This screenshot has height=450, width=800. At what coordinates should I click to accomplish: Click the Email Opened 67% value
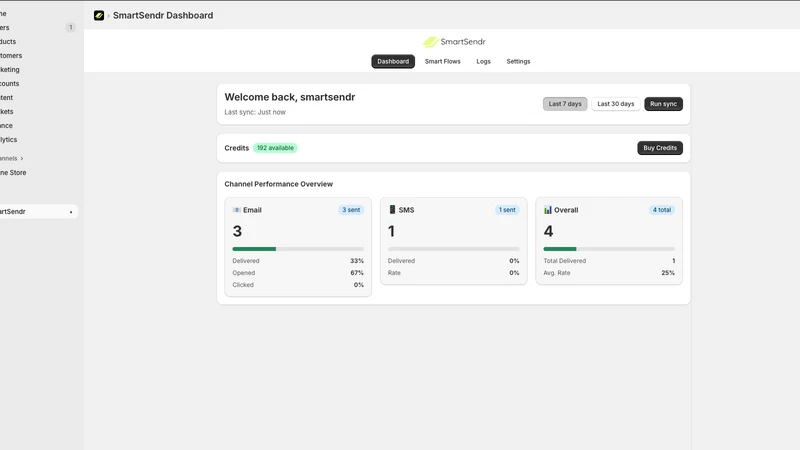[357, 273]
